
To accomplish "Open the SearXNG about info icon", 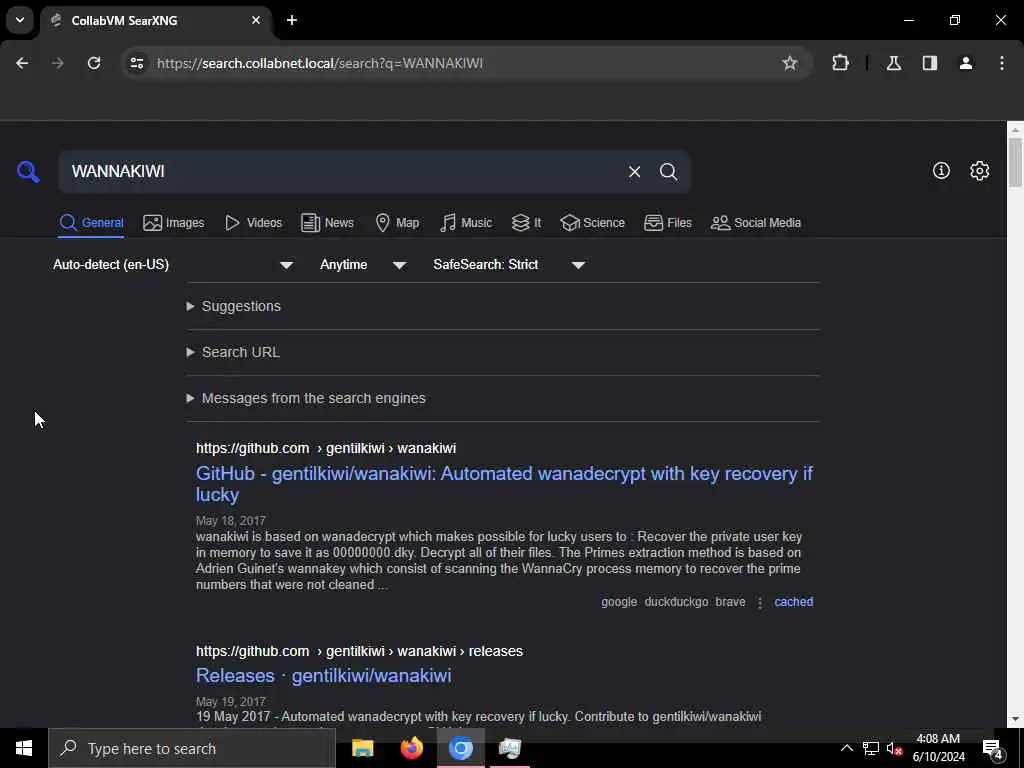I will pos(941,170).
